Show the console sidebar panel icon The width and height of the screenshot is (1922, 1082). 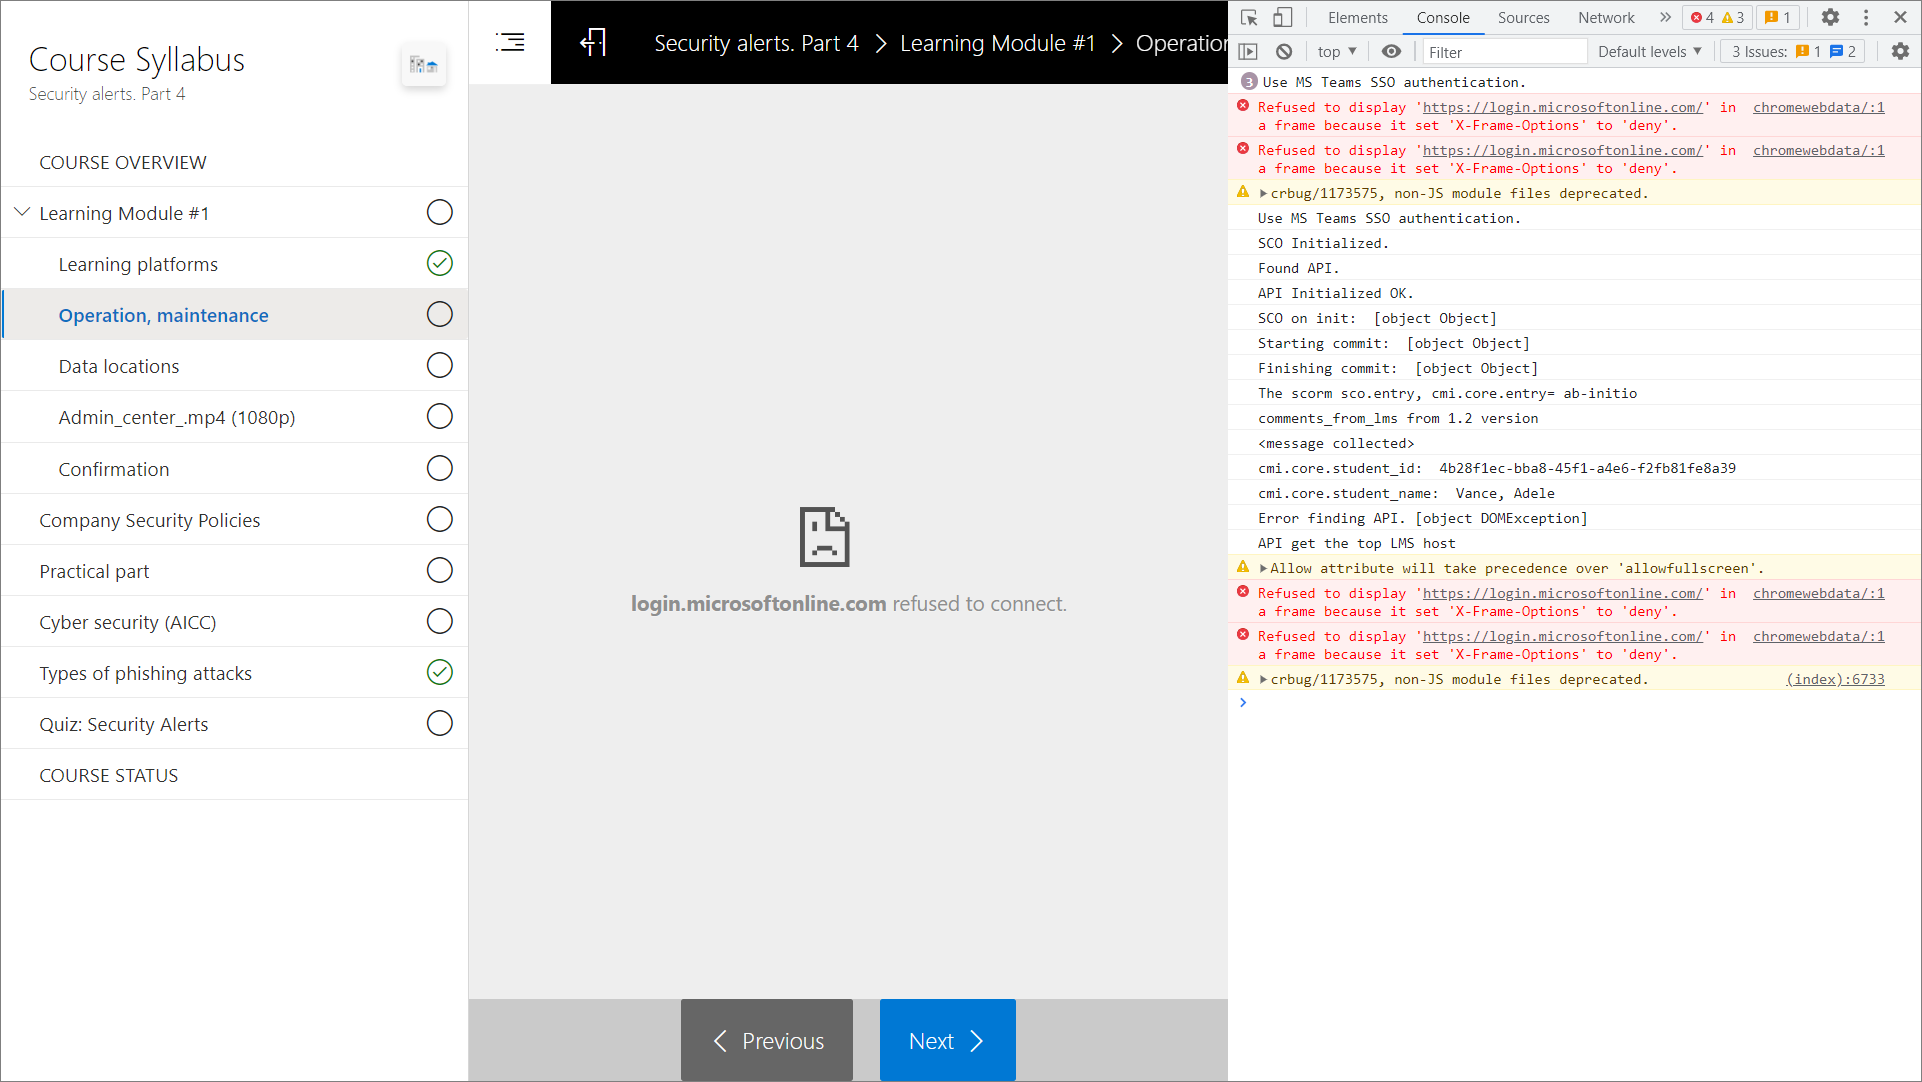tap(1248, 51)
